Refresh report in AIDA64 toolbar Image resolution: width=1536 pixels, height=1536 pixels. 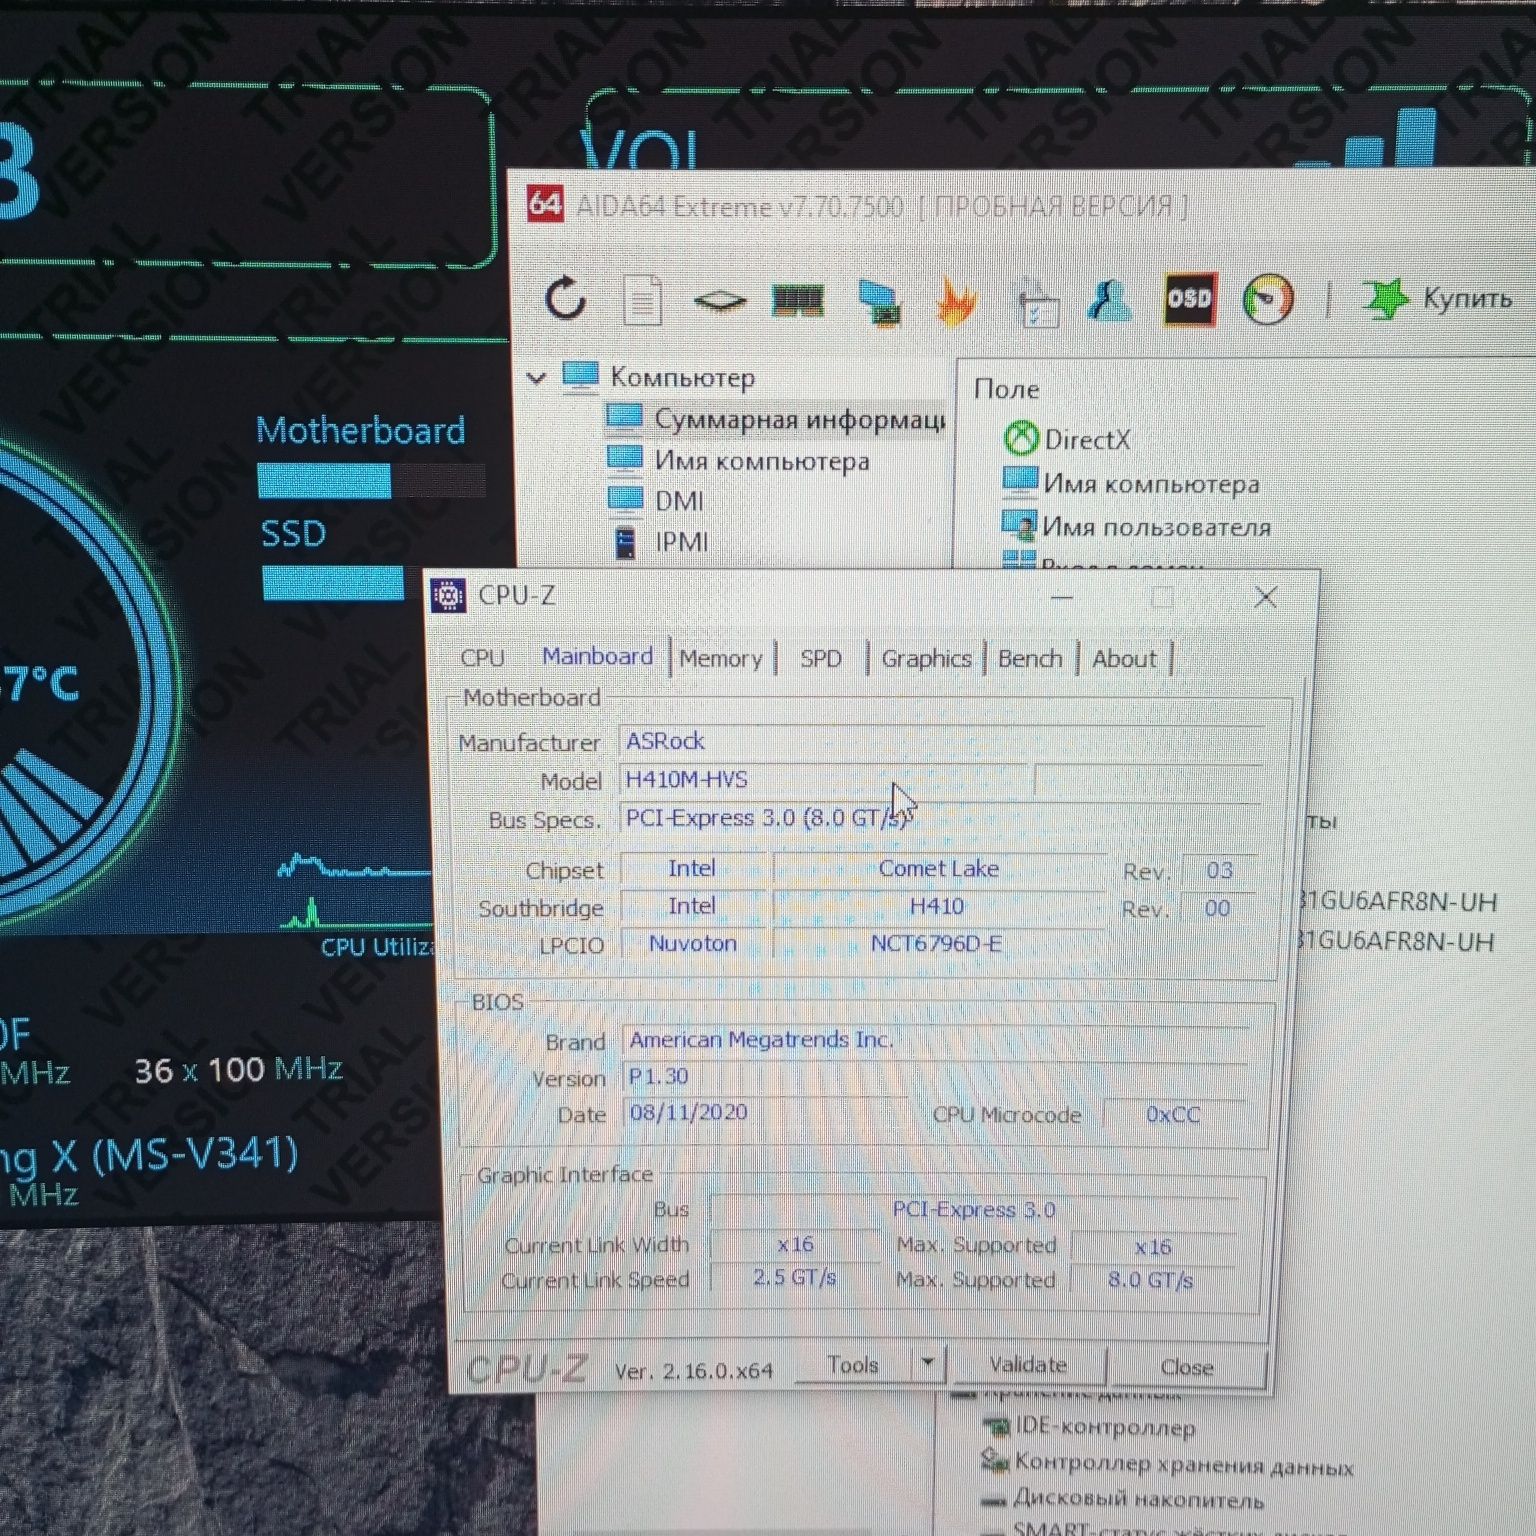(566, 298)
